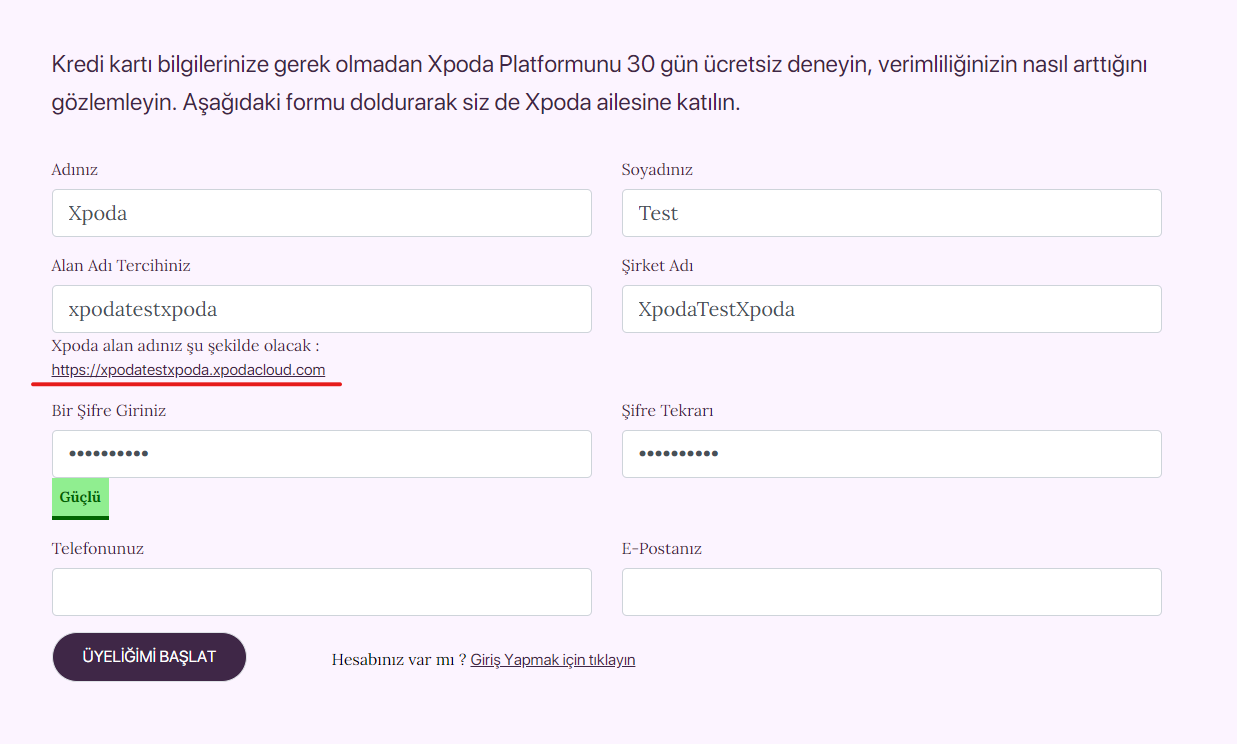Click the 'Alan Adı Tercihiniz' label
The image size is (1237, 744).
[121, 266]
